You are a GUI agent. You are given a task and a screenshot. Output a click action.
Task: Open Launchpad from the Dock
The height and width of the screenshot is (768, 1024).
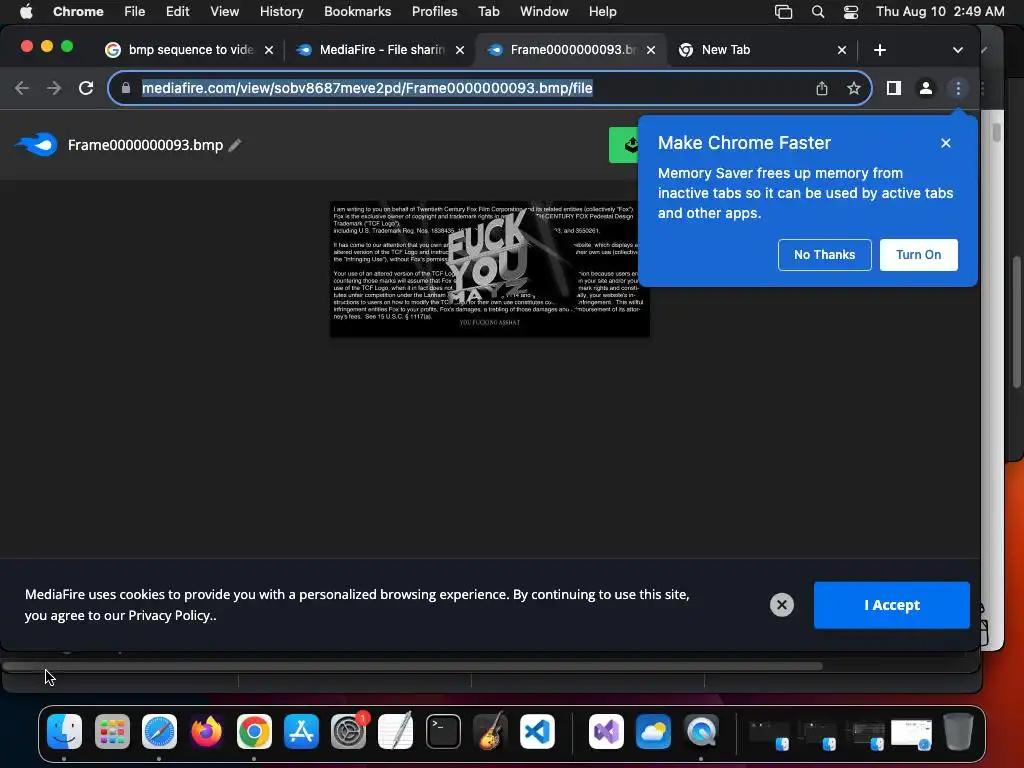[x=112, y=731]
